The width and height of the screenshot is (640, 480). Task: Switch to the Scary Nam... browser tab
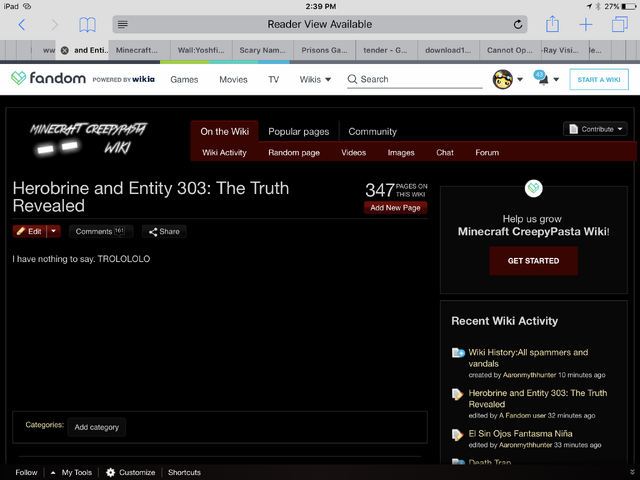263,50
